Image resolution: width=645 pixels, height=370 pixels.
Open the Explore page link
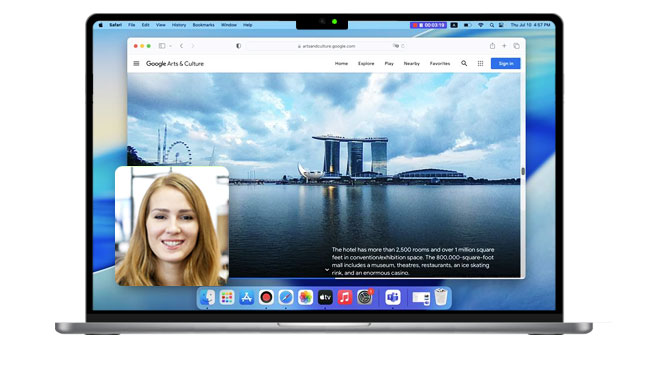tap(366, 63)
